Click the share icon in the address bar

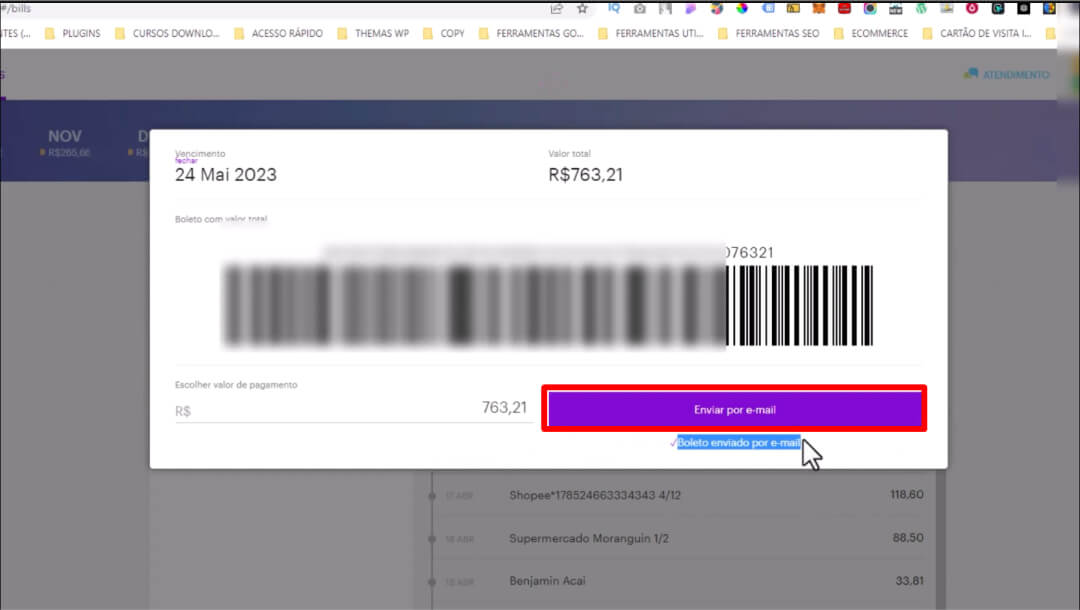pos(557,7)
